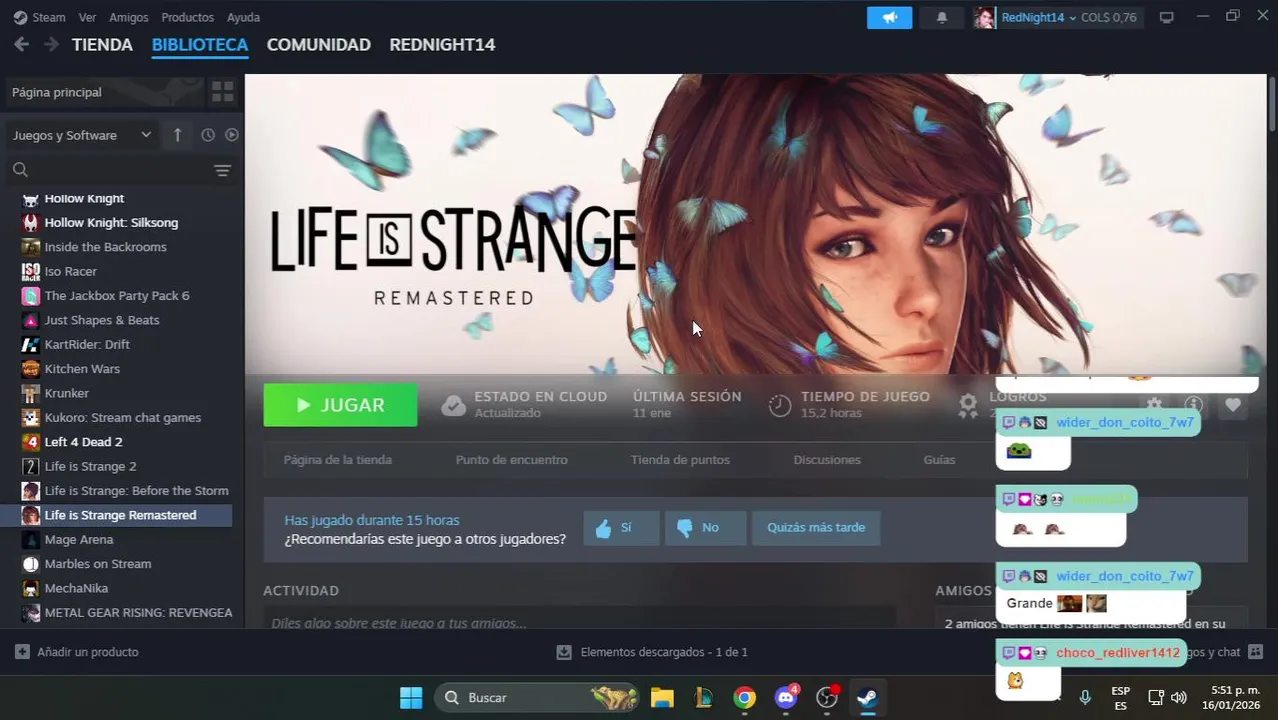The height and width of the screenshot is (720, 1278).
Task: Open File Explorer from taskbar
Action: tap(662, 697)
